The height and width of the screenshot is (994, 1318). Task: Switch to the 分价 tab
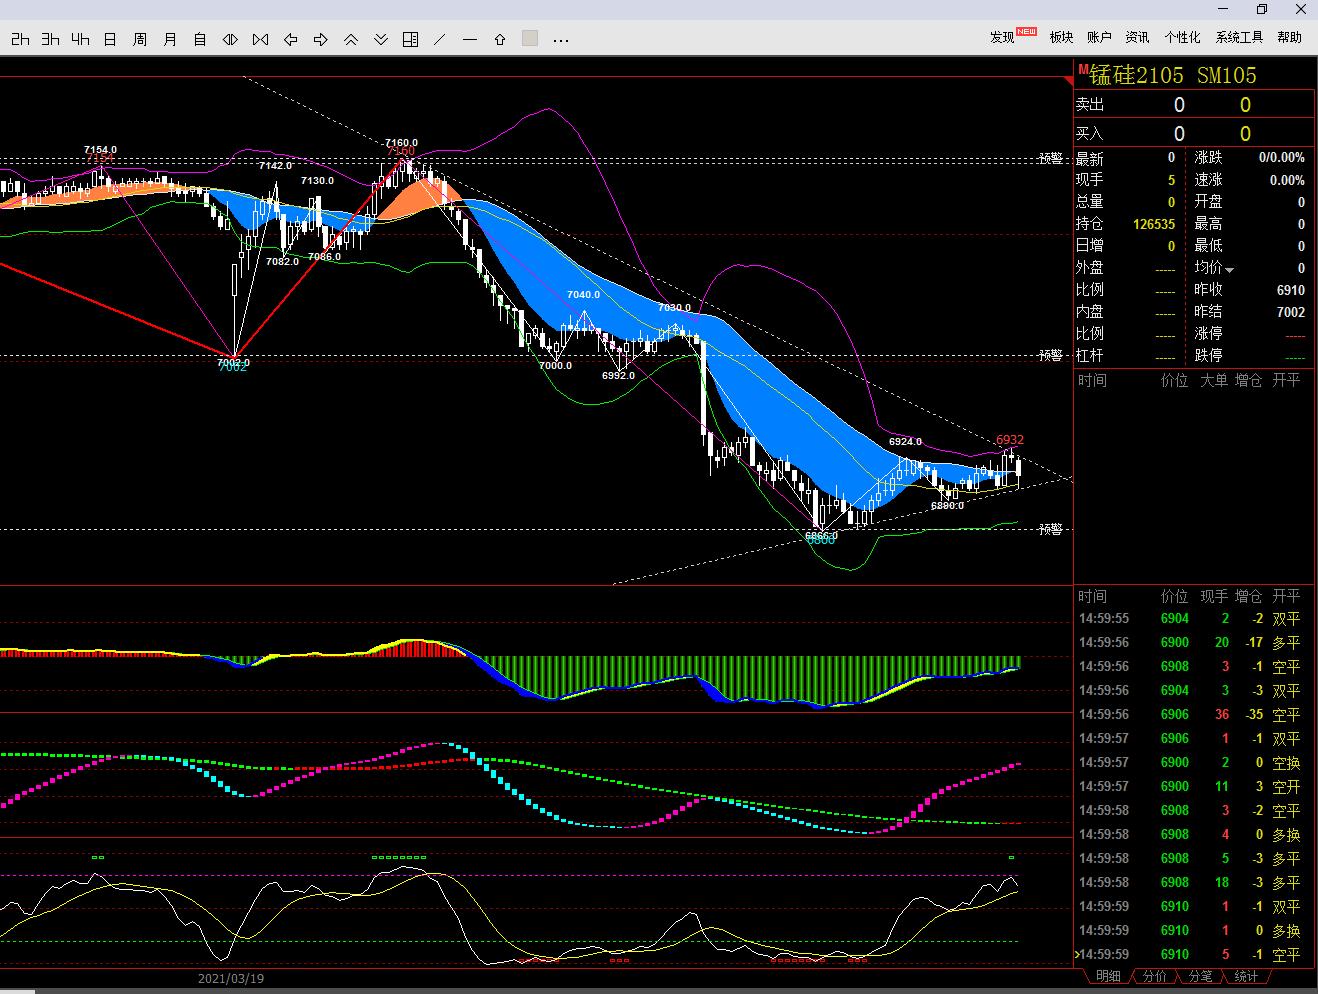1154,977
